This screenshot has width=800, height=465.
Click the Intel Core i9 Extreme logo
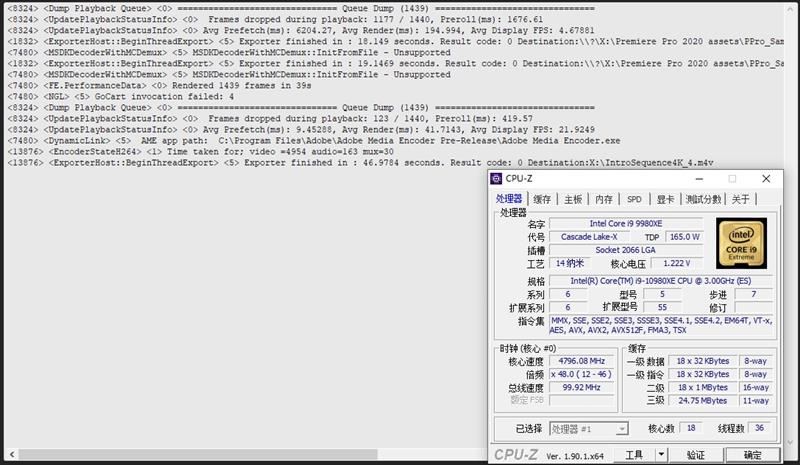(741, 243)
